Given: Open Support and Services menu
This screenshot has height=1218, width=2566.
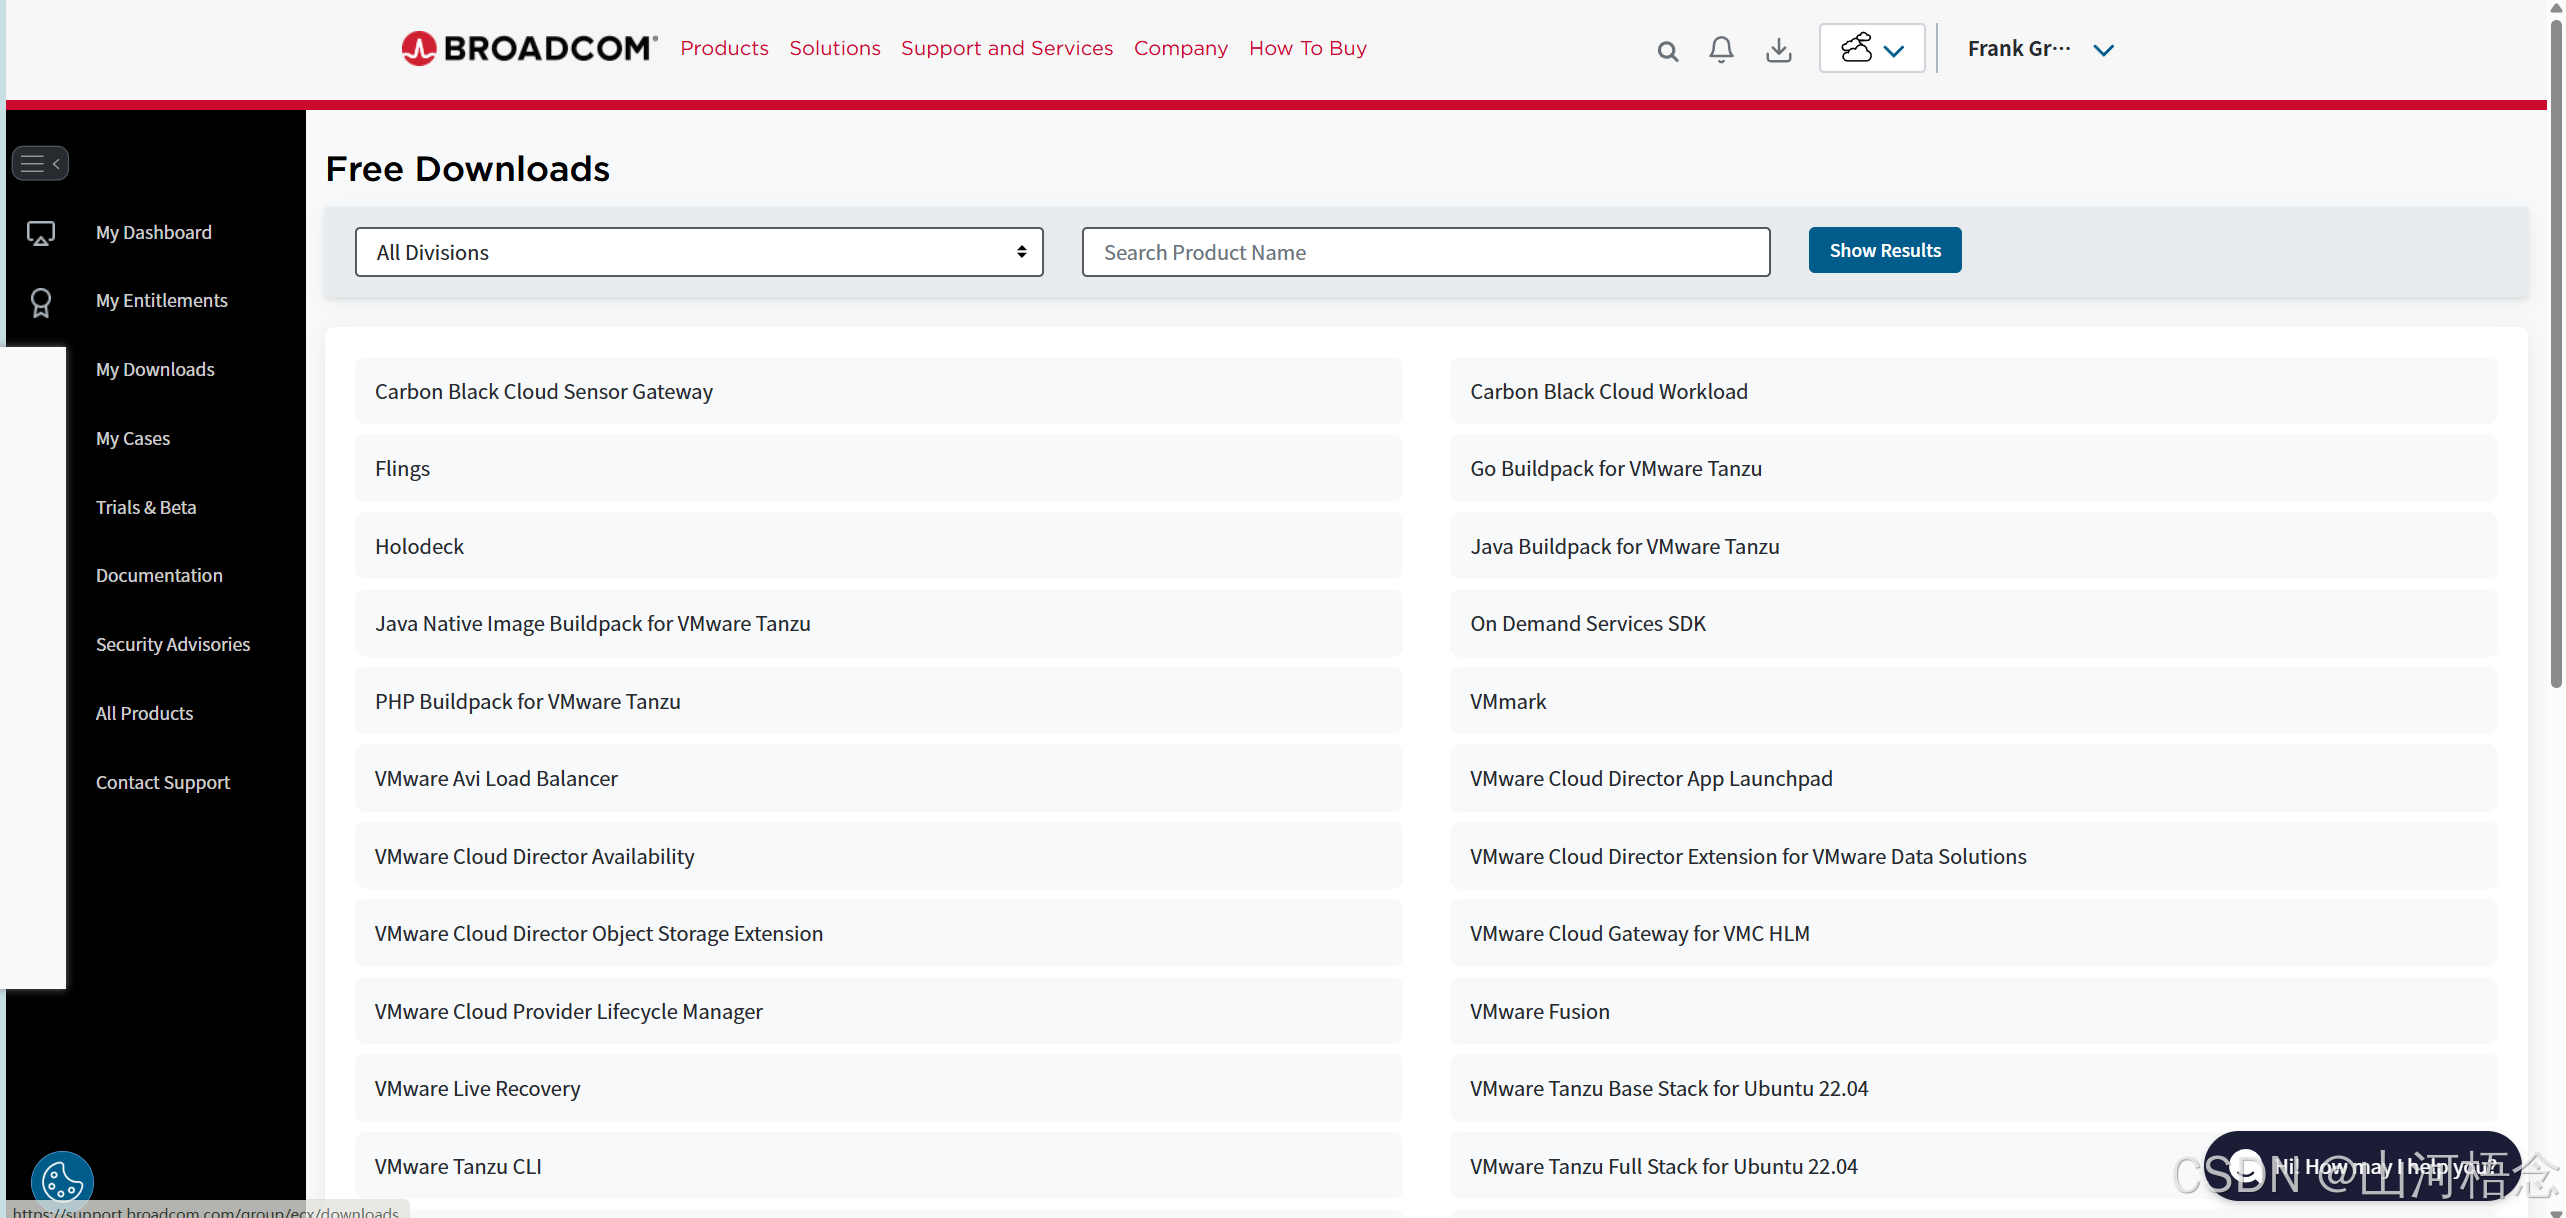Looking at the screenshot, I should click(x=1006, y=48).
